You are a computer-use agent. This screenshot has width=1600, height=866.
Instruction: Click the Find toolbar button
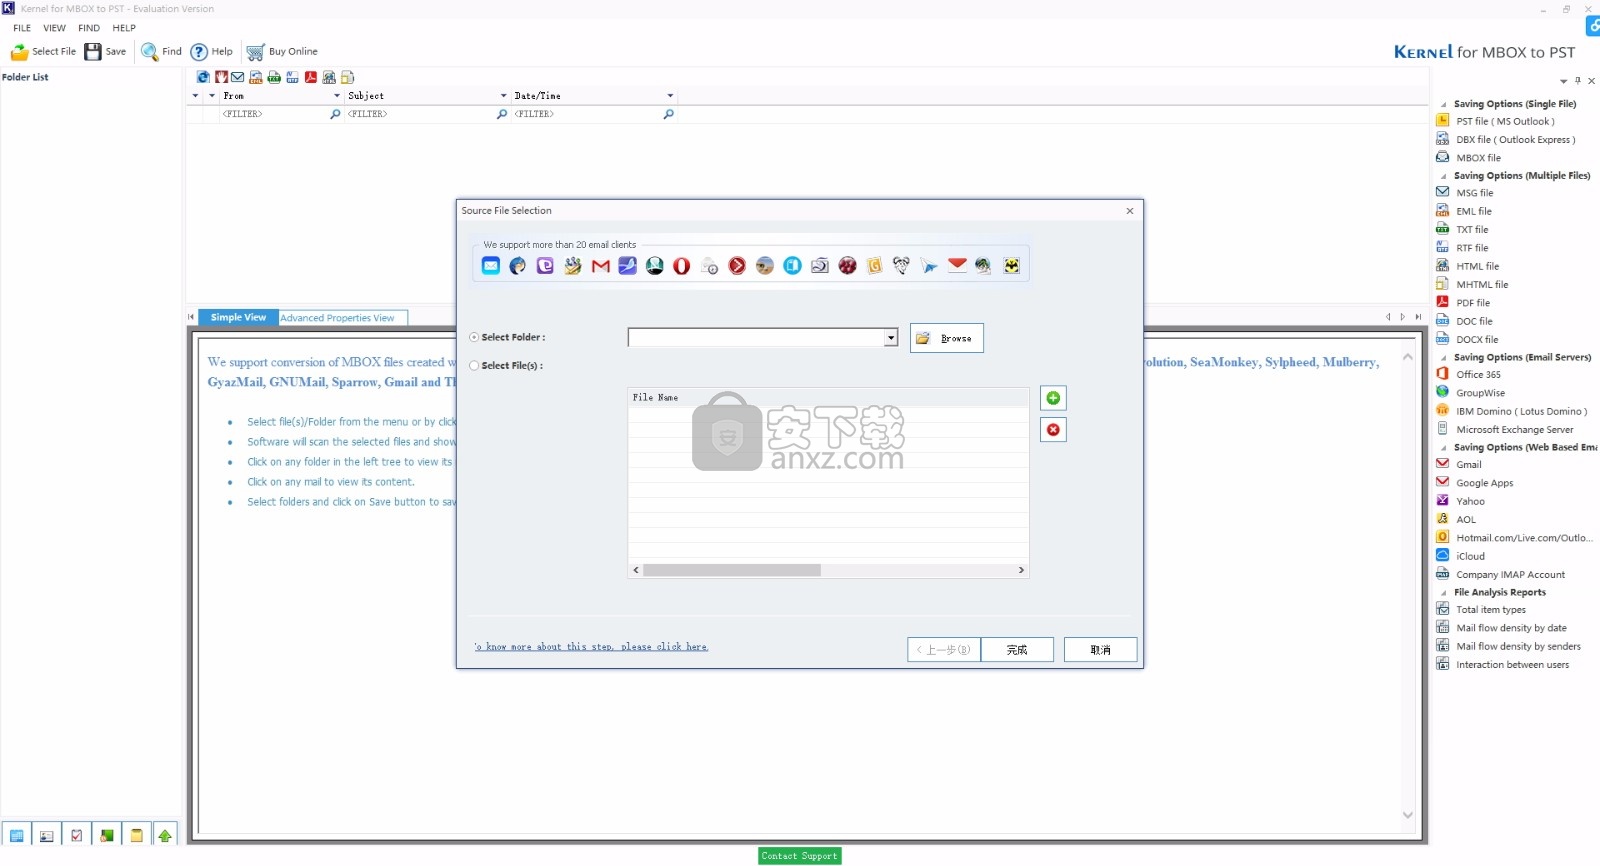161,52
